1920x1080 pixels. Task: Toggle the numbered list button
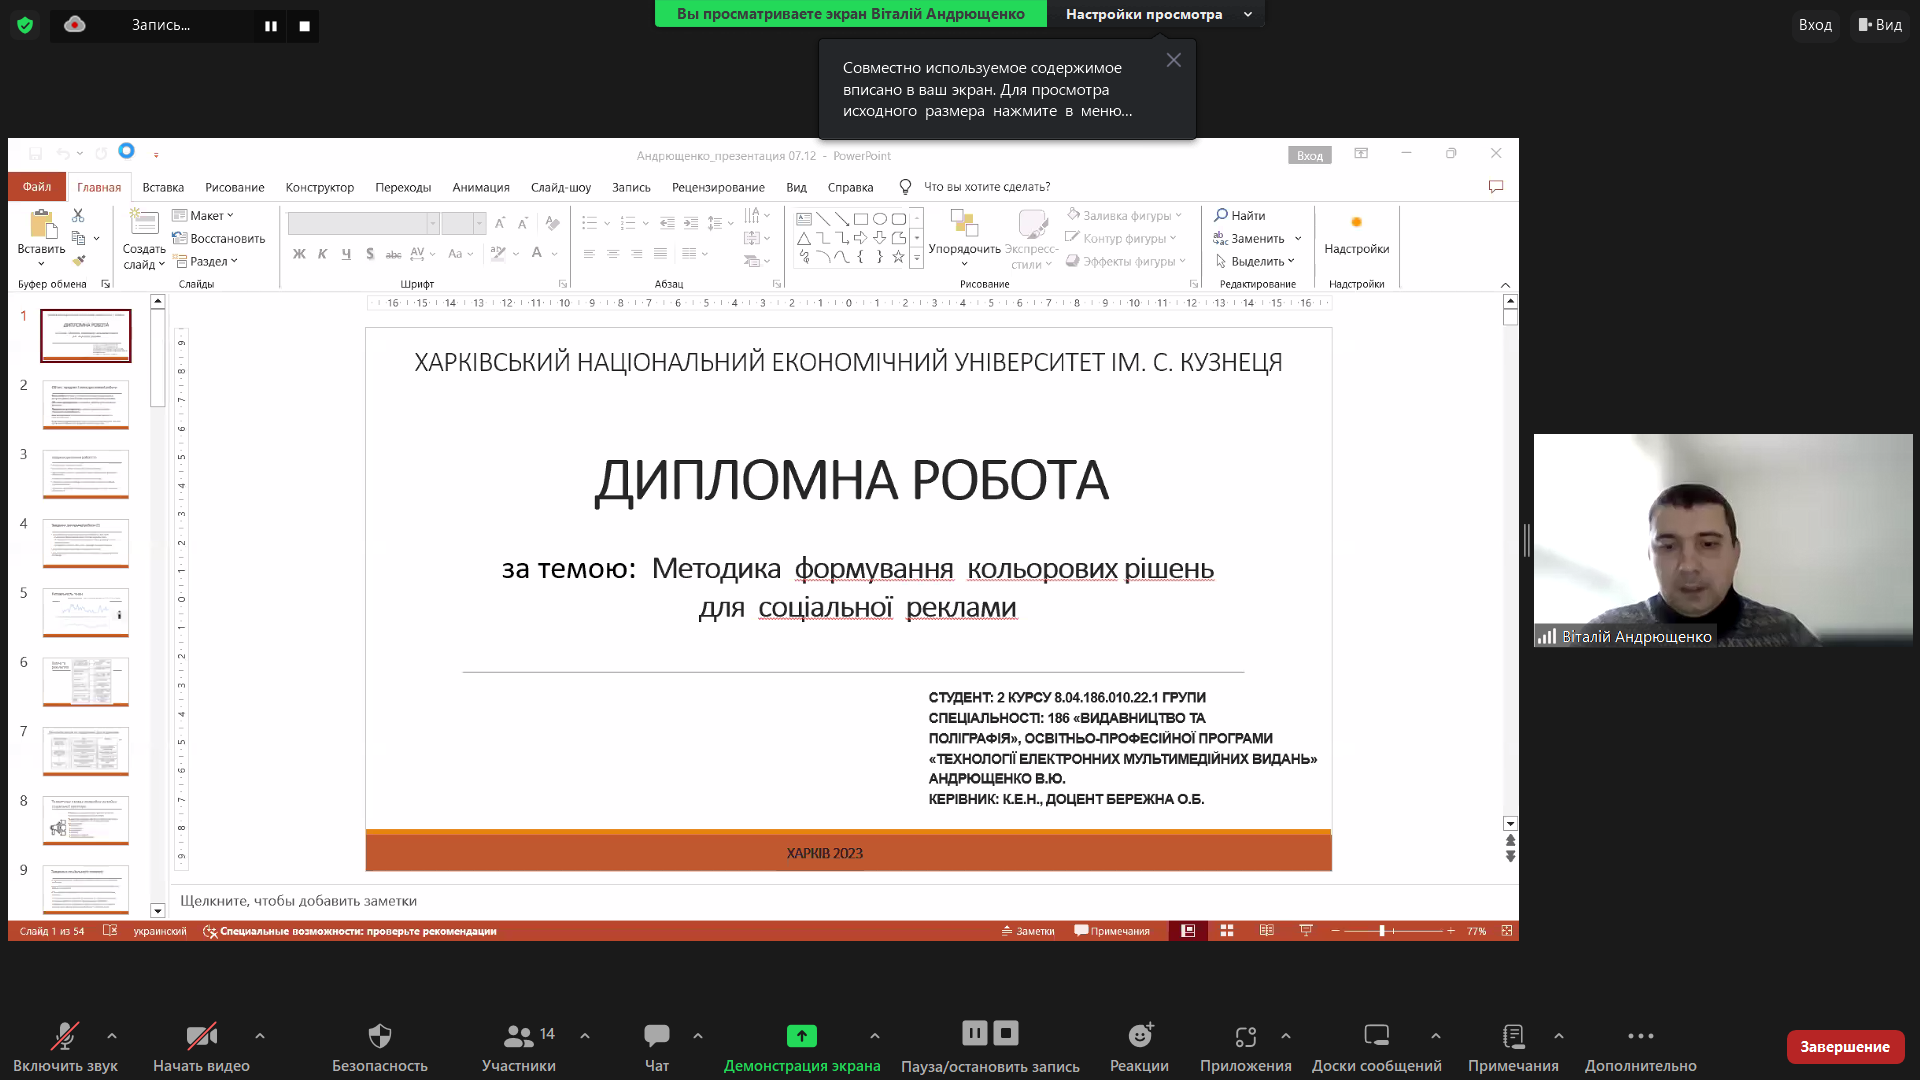coord(628,223)
